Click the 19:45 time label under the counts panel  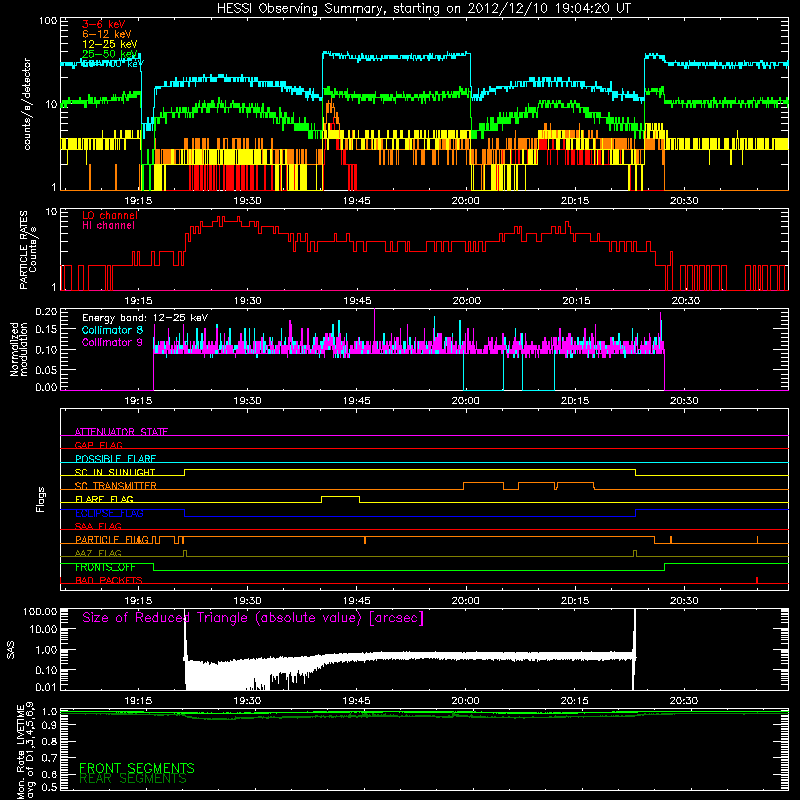(357, 201)
